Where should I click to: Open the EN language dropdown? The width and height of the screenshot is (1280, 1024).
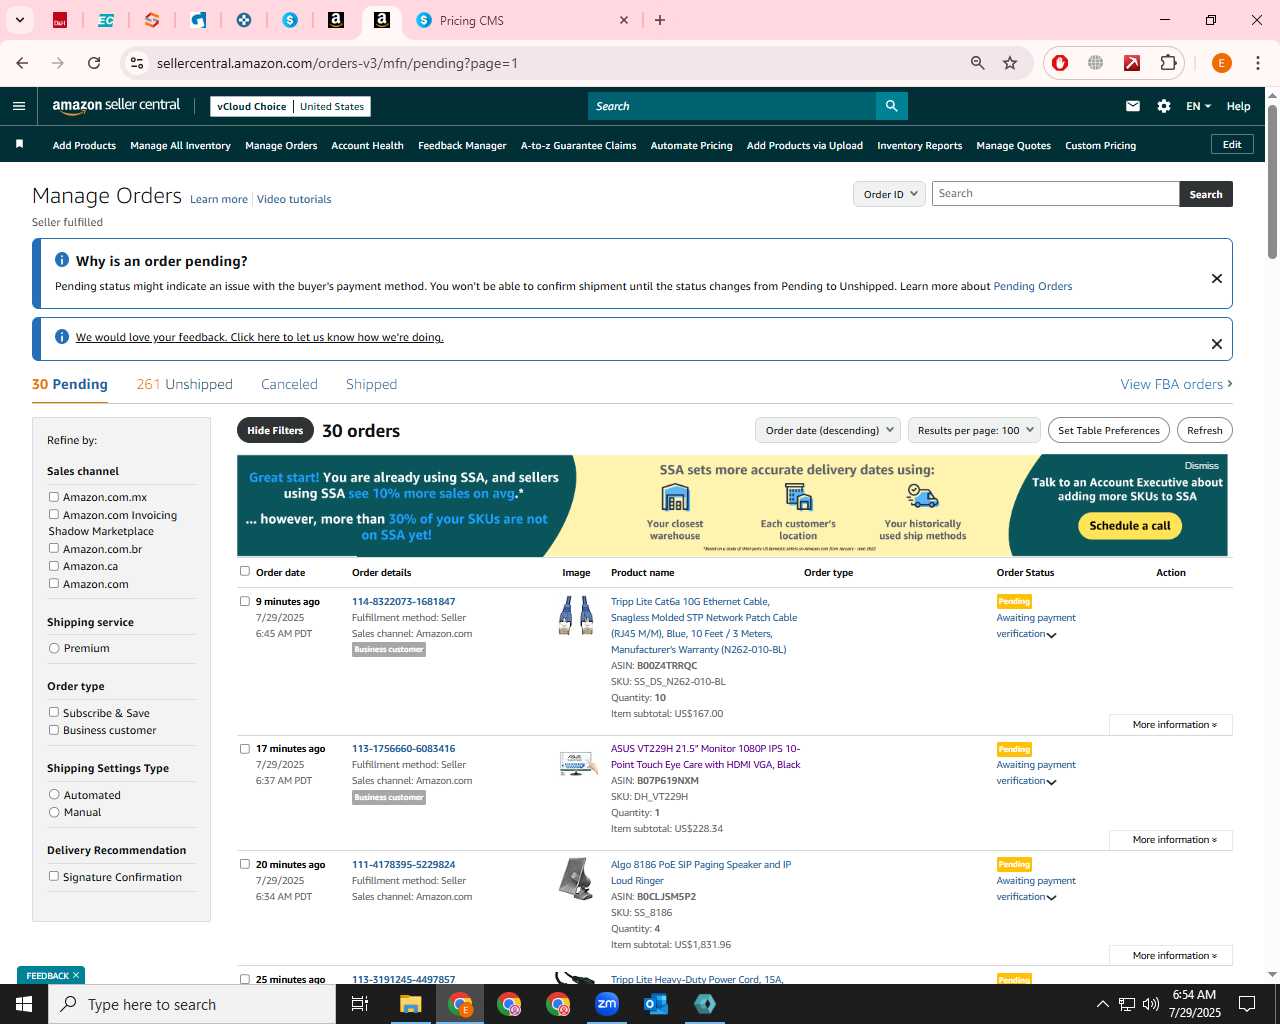coord(1198,106)
